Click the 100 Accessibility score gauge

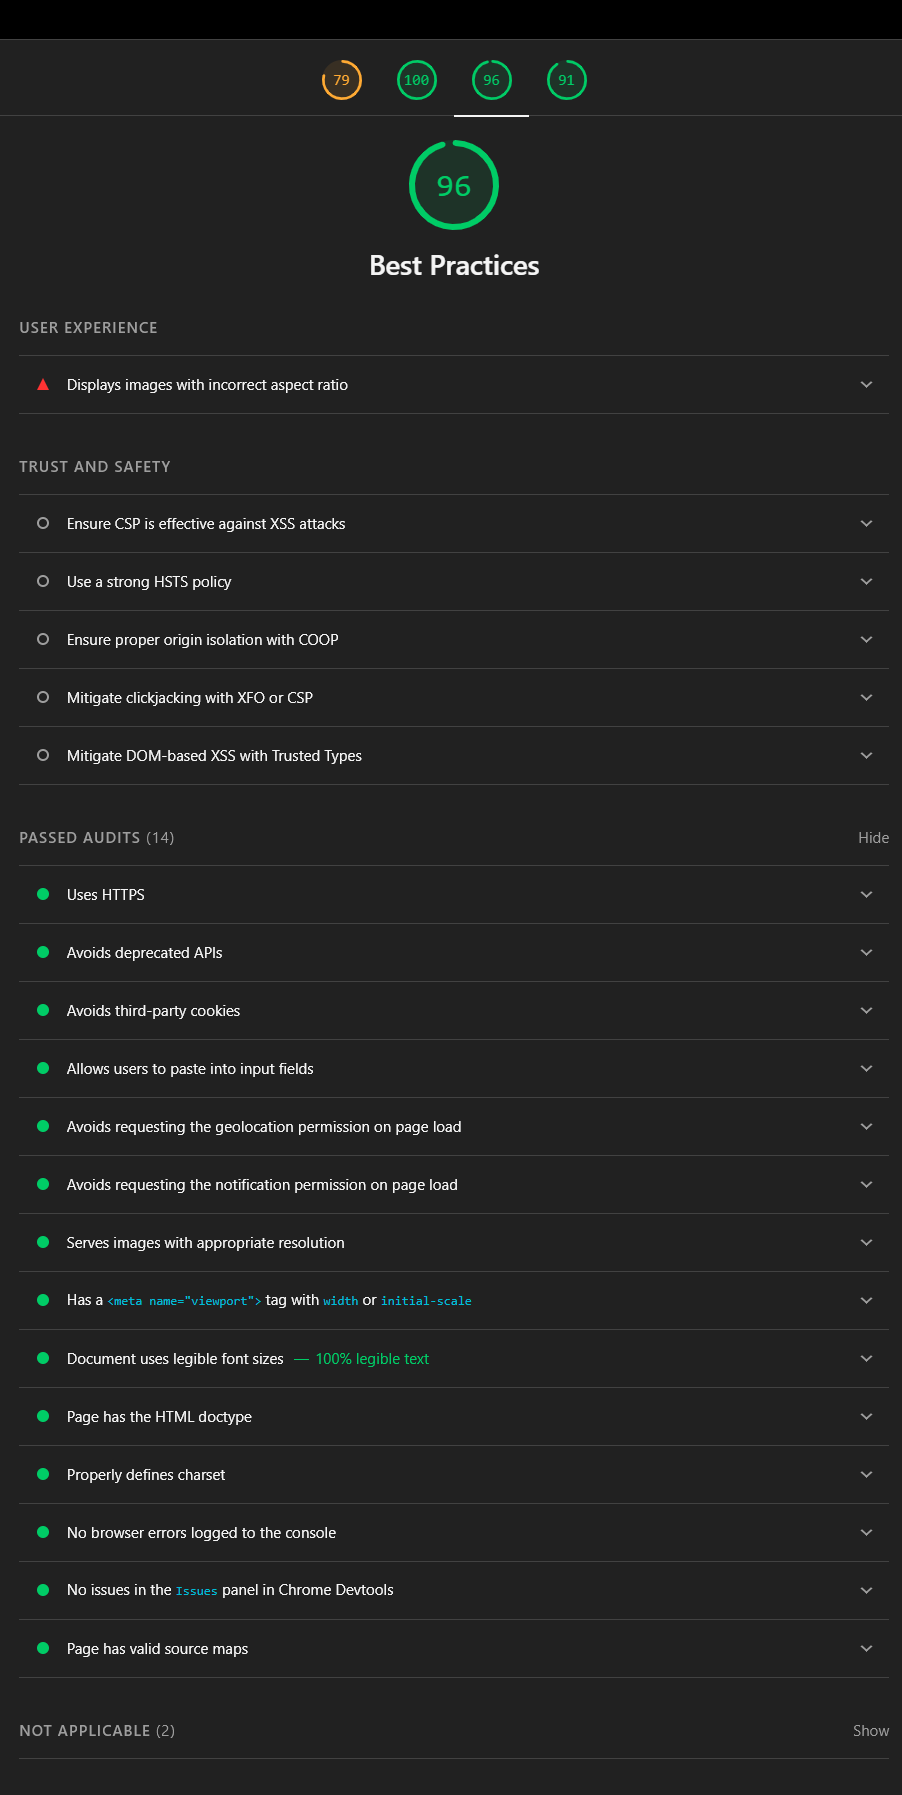click(416, 80)
